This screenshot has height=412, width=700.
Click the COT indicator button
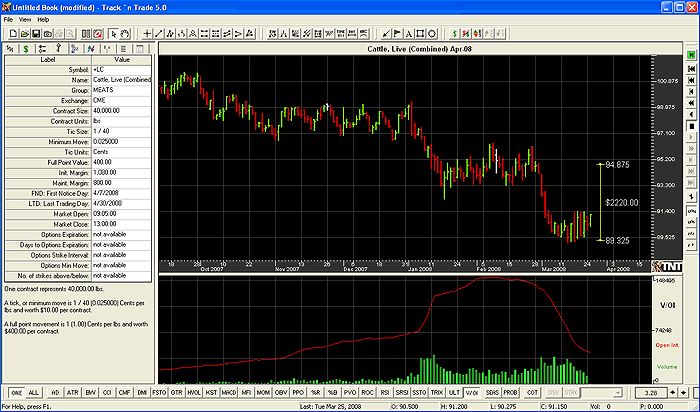tap(532, 393)
